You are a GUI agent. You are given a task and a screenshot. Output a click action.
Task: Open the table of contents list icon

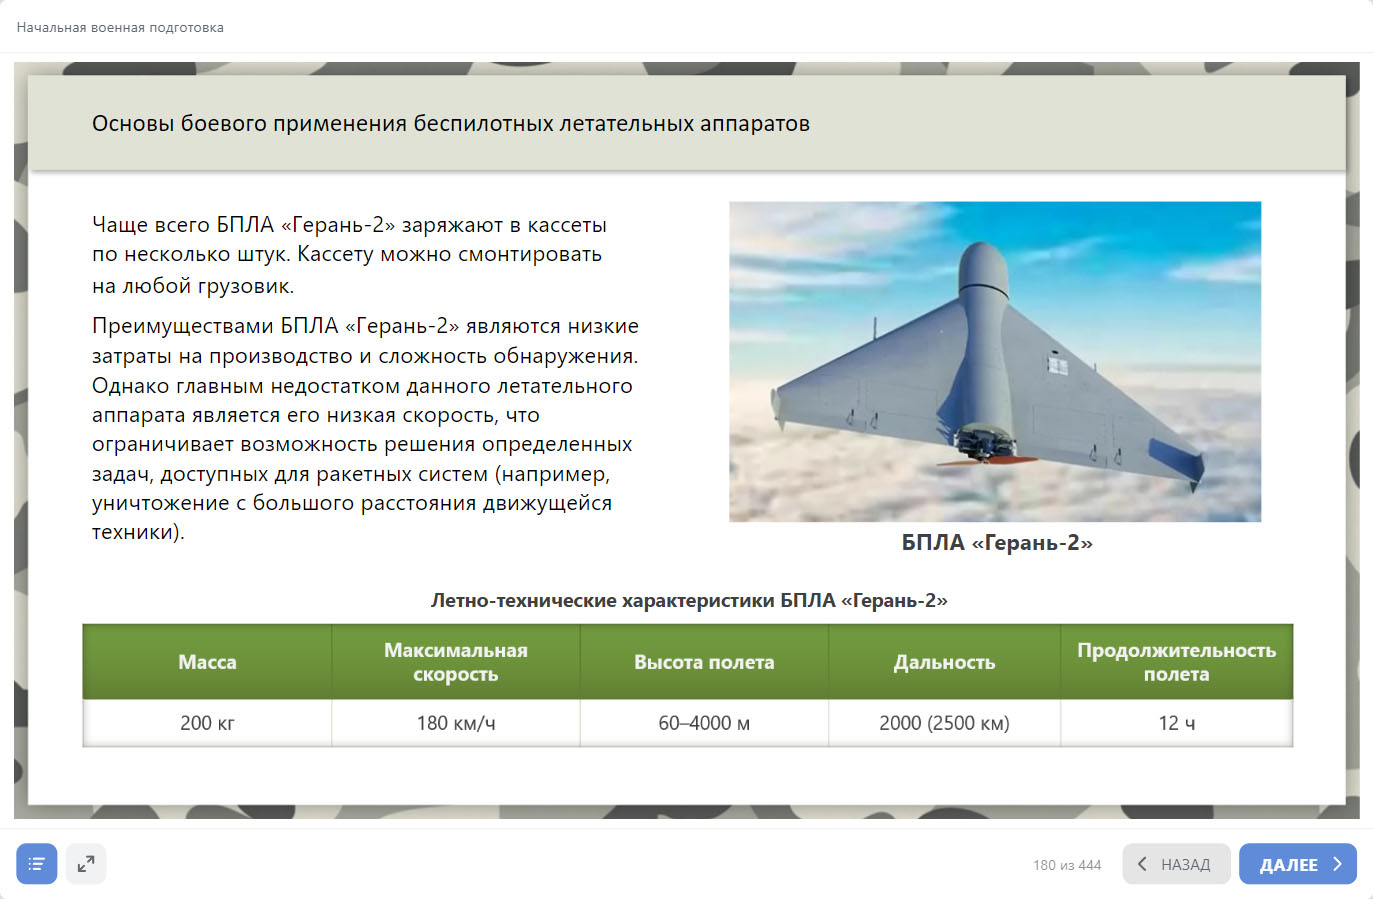(36, 864)
